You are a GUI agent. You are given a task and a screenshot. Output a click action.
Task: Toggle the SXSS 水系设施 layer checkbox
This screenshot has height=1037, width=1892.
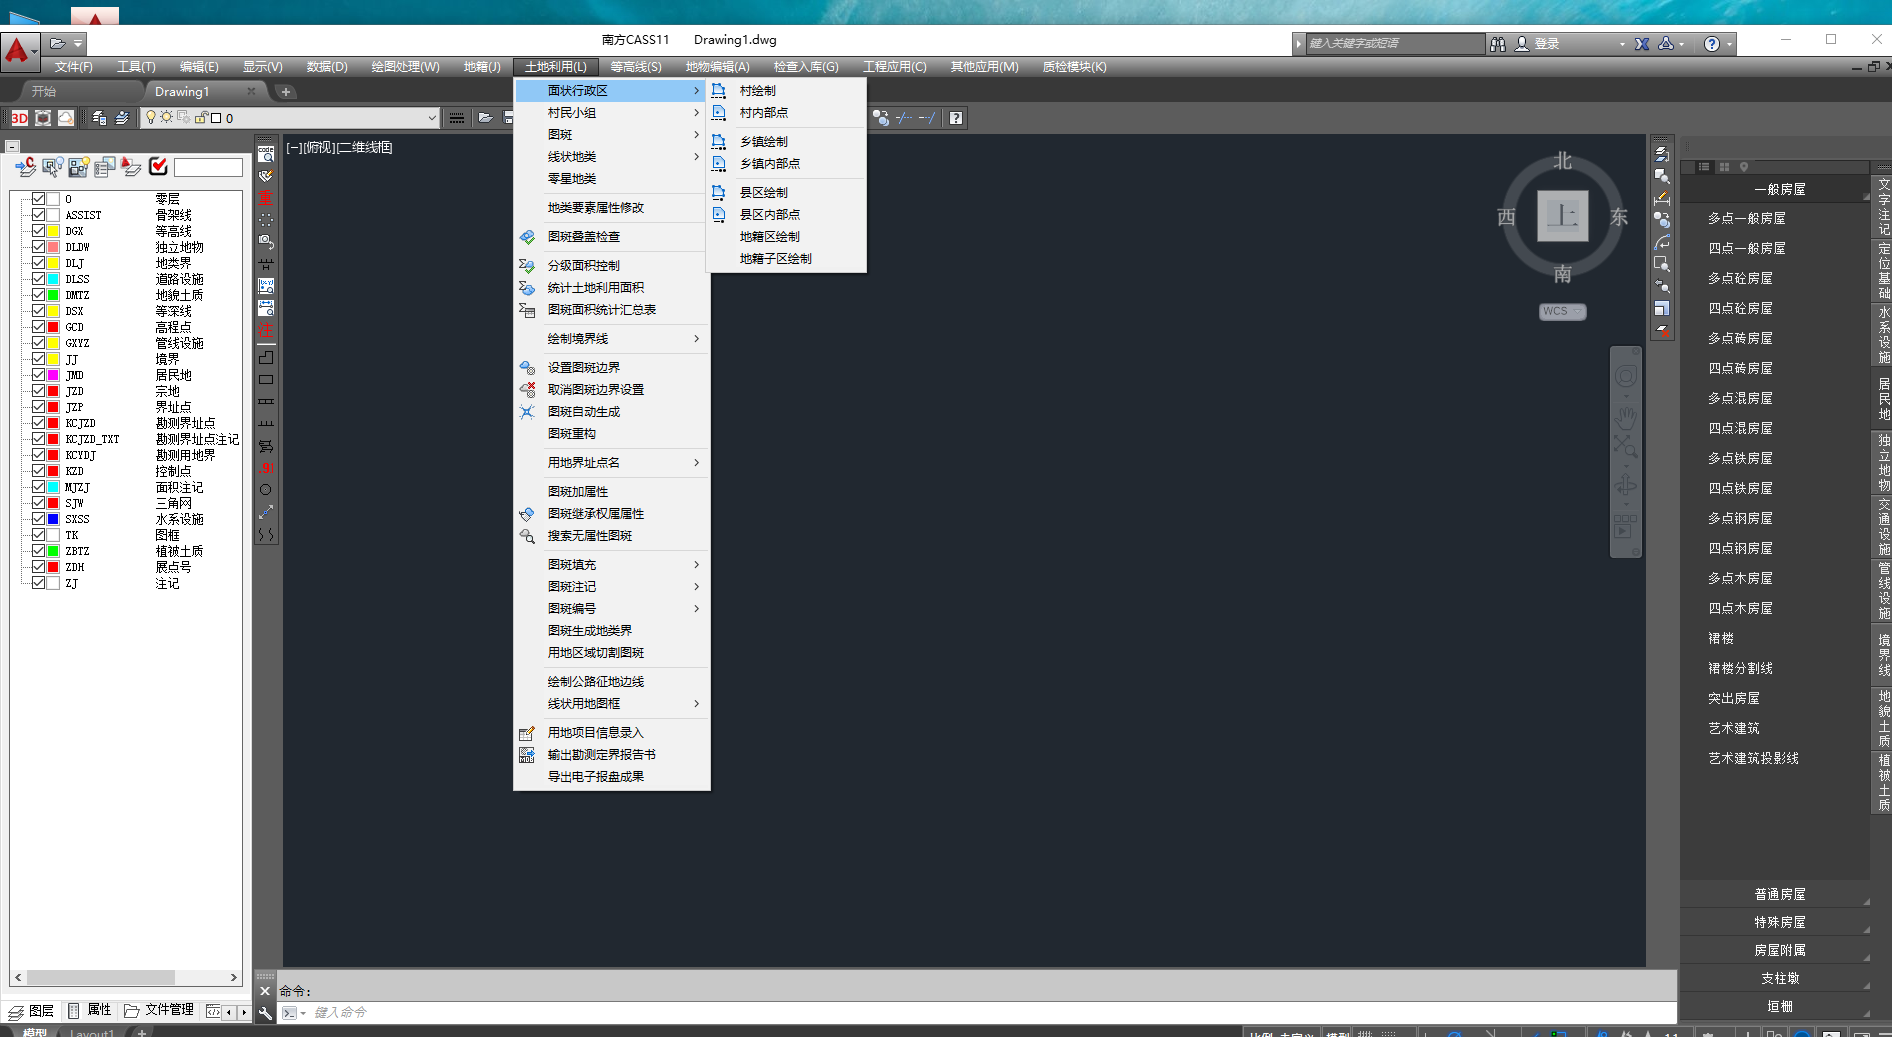(39, 519)
